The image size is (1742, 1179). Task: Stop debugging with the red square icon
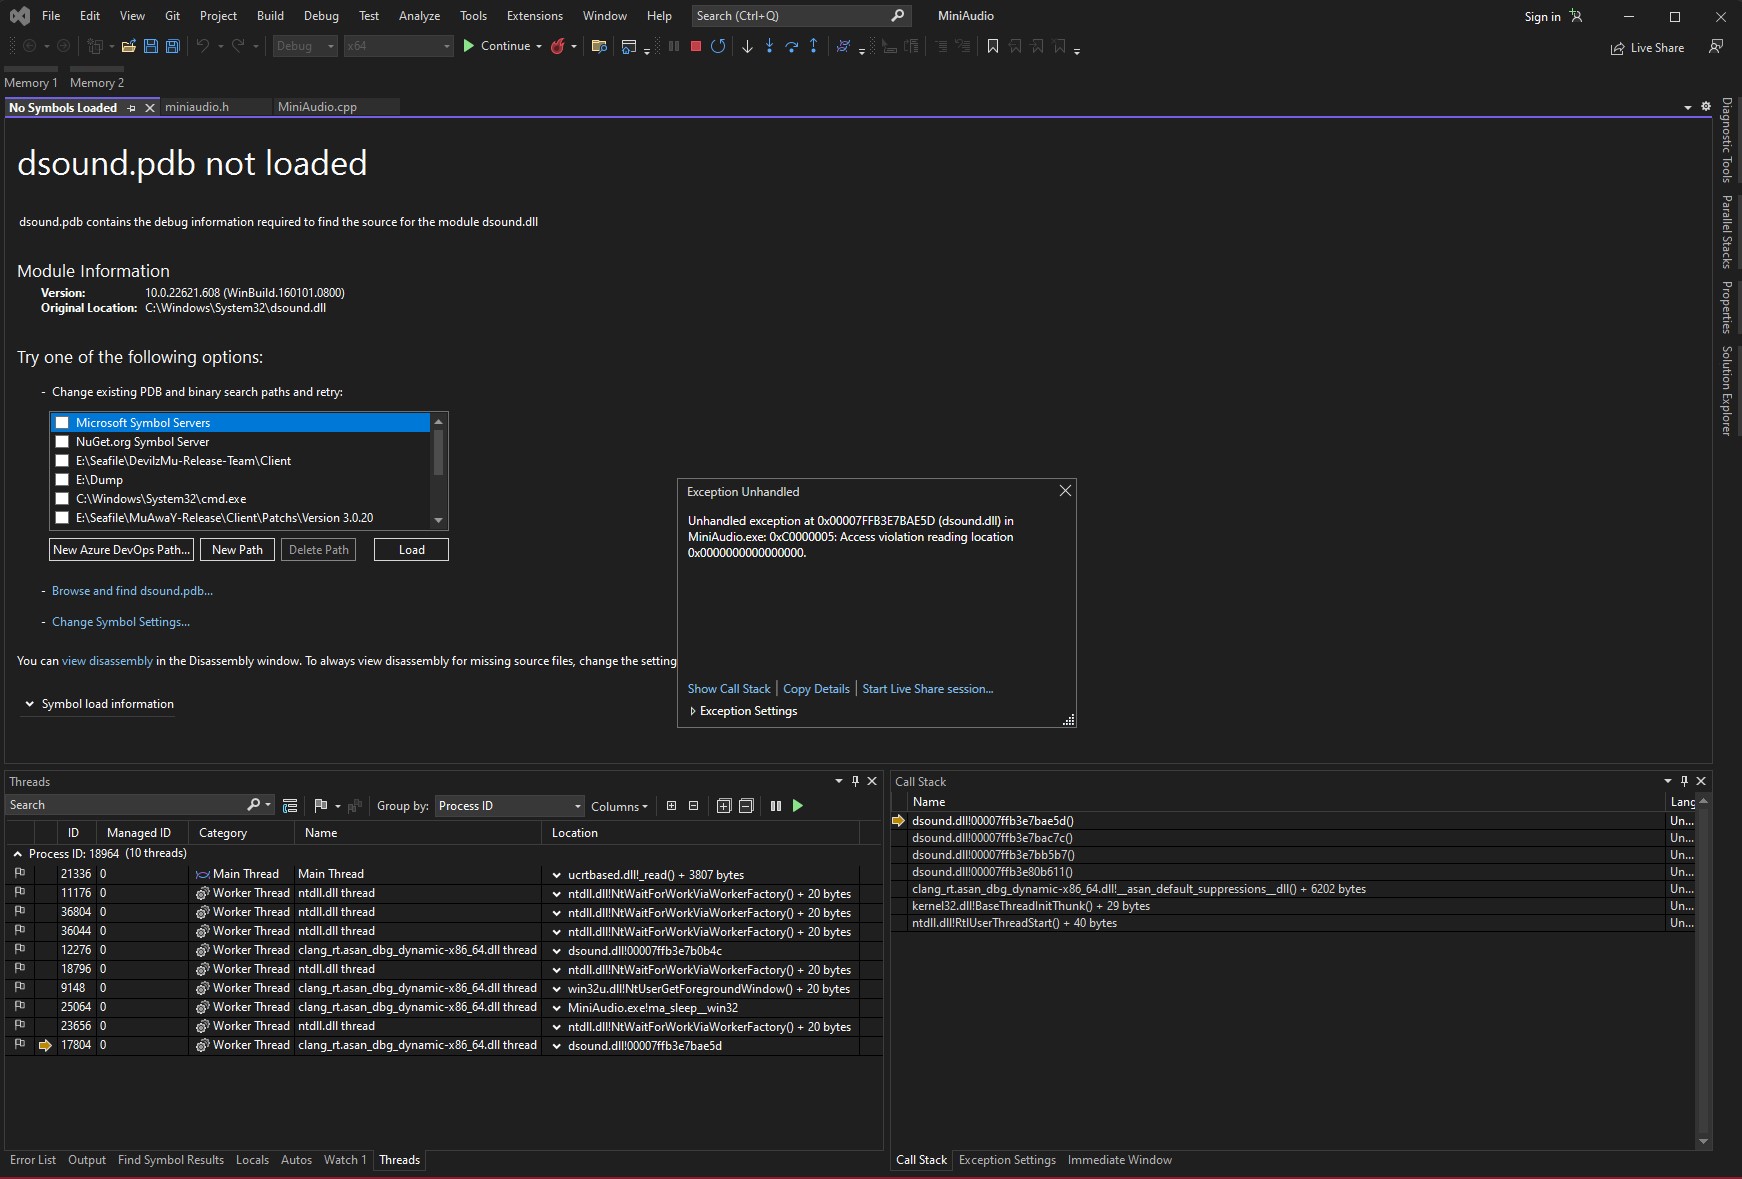(695, 46)
